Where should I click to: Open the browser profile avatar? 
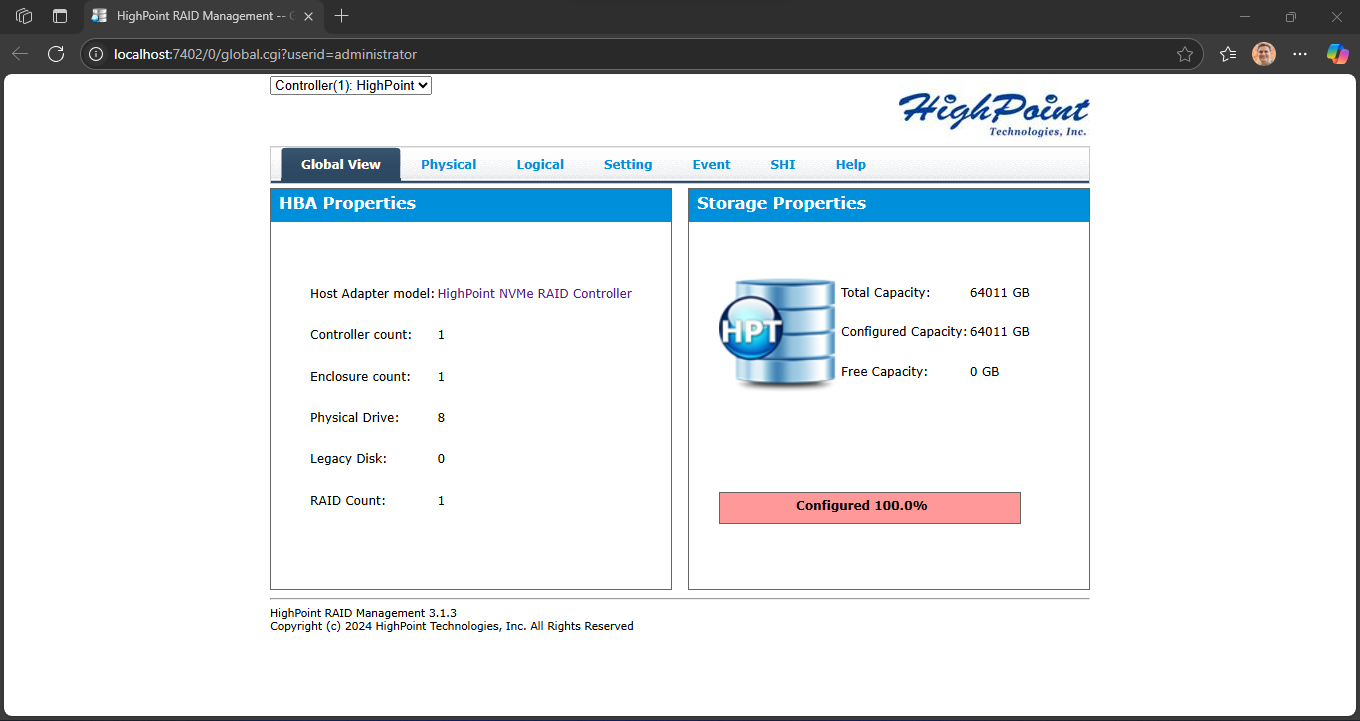point(1263,54)
